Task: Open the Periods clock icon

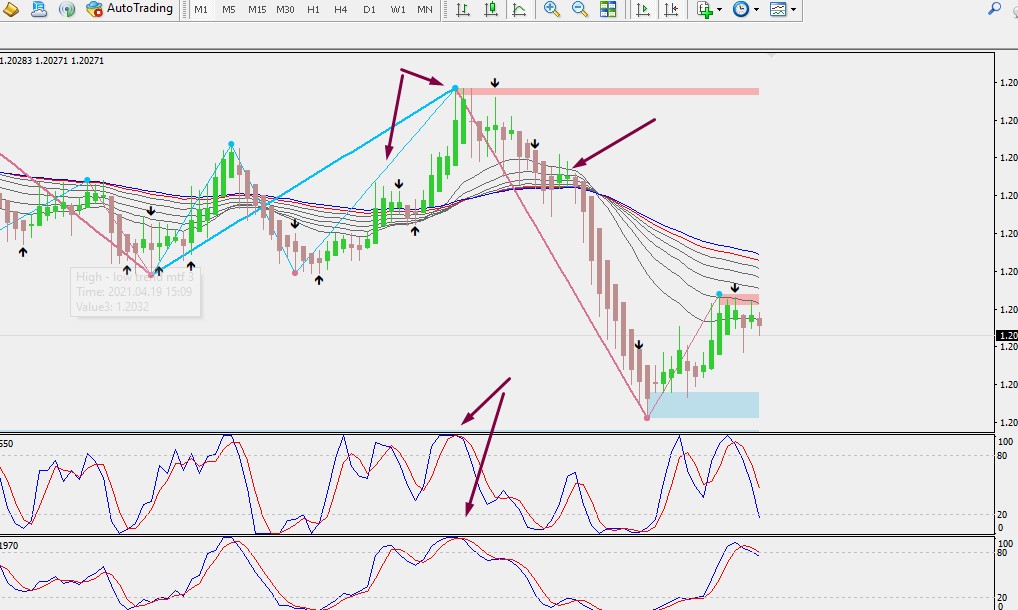Action: [741, 9]
